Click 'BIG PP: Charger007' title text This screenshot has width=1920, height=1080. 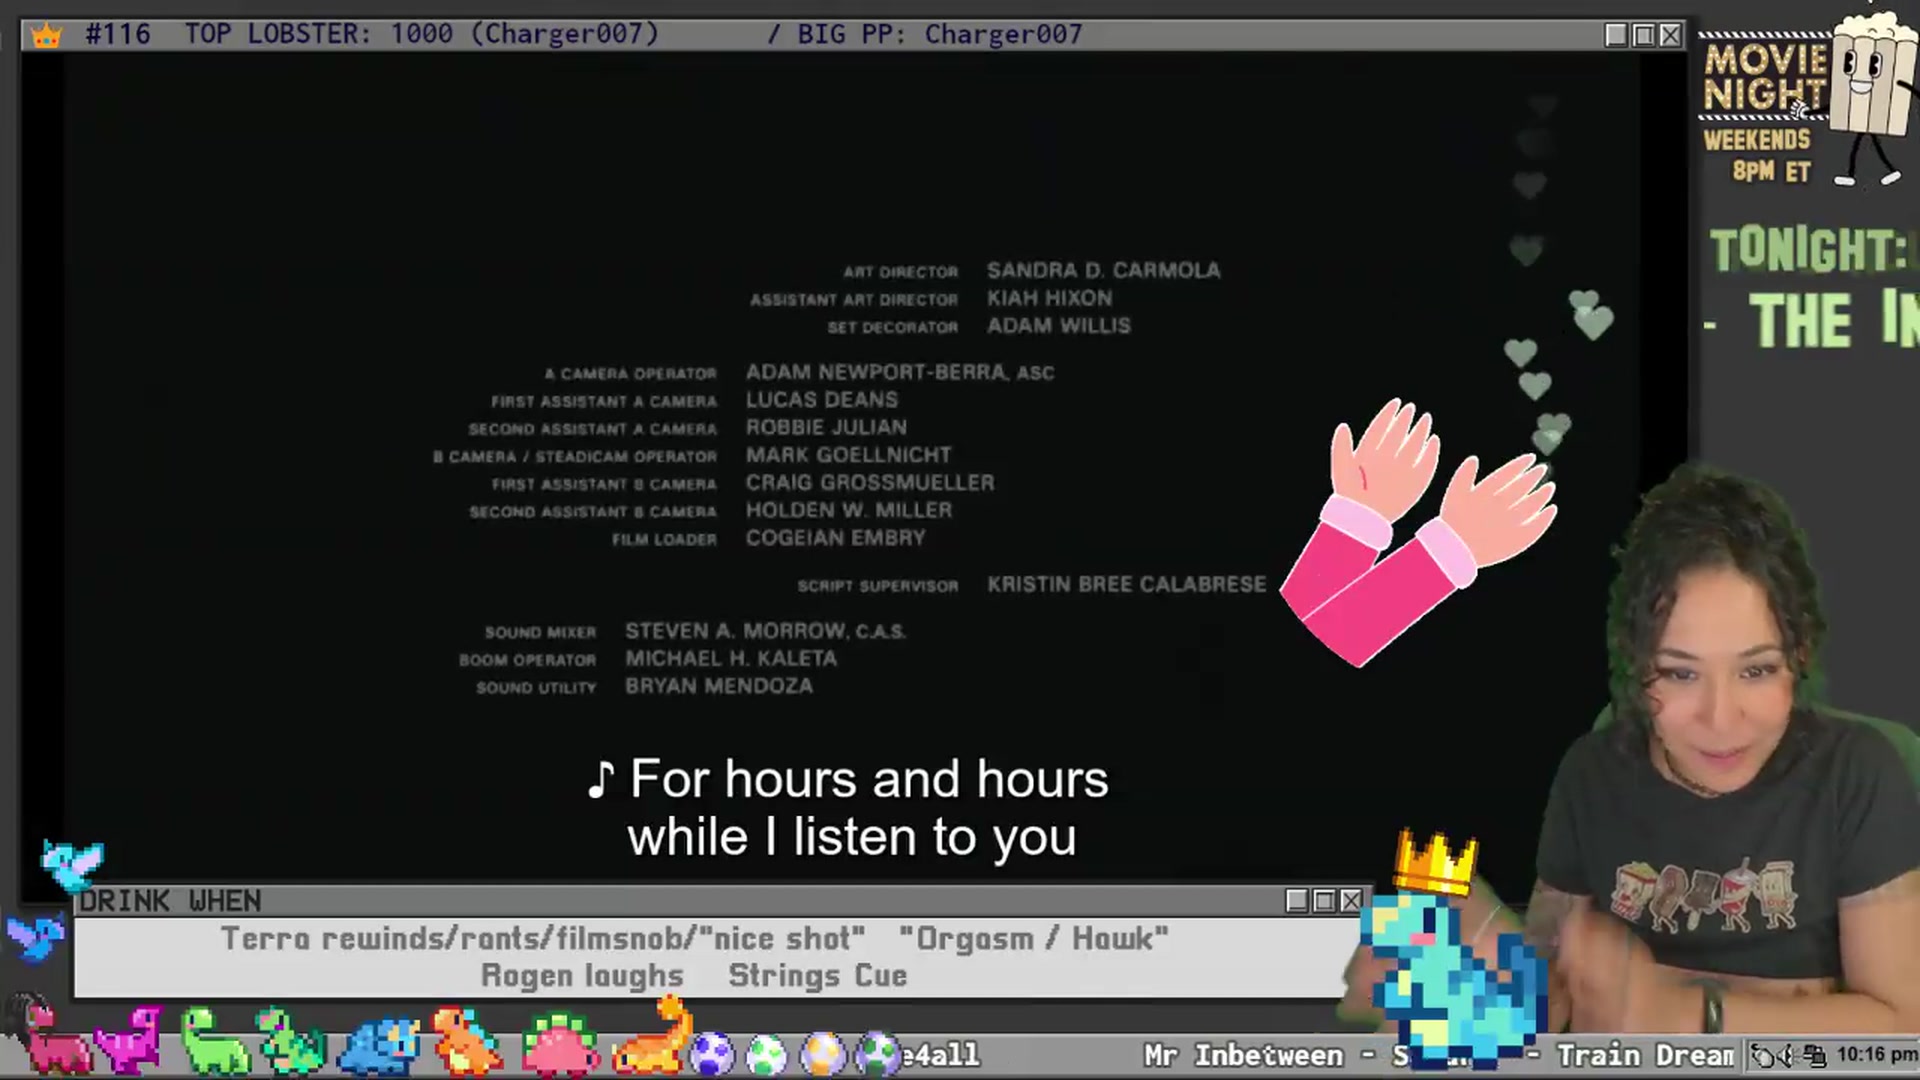tap(939, 34)
